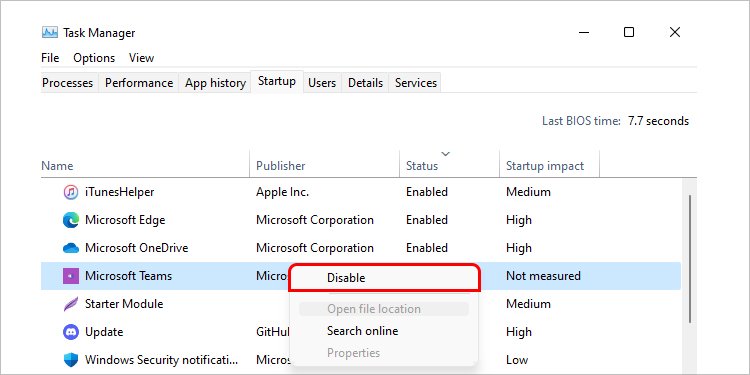Sort by the Status column chevron
Viewport: 750px width, 375px height.
coord(445,154)
